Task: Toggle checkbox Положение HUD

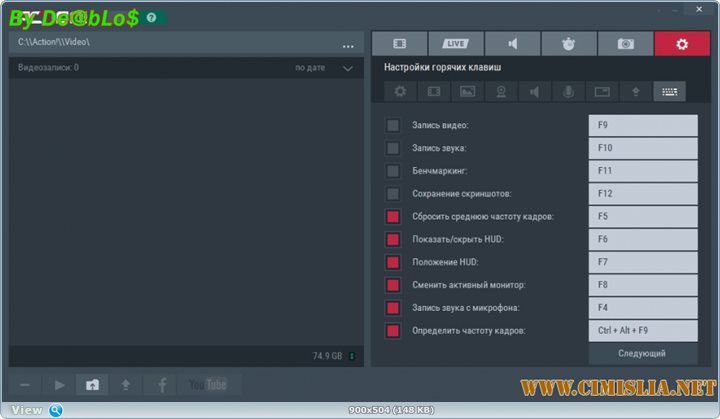Action: tap(393, 262)
